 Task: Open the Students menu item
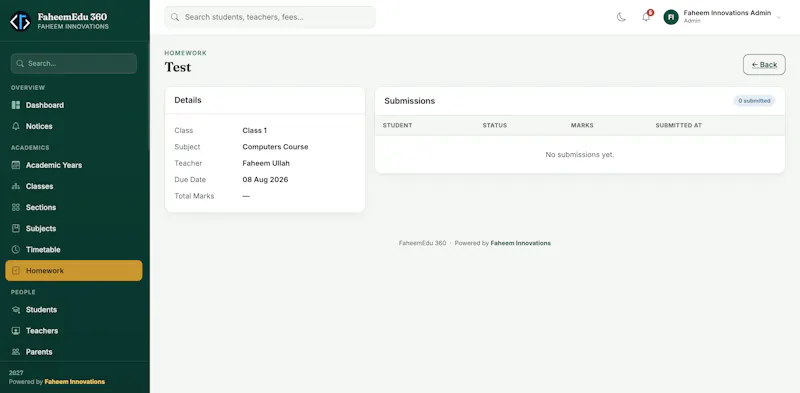click(x=74, y=310)
